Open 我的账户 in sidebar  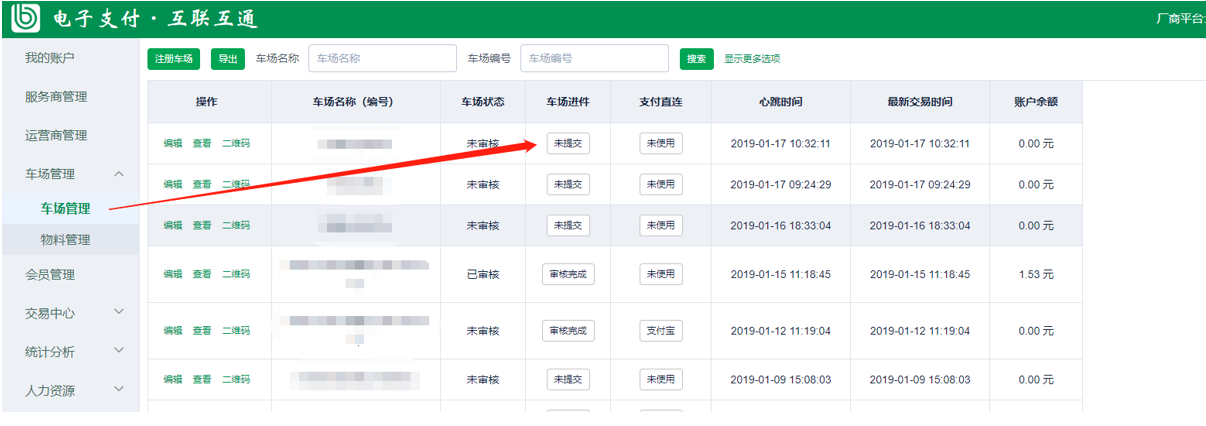pos(50,58)
